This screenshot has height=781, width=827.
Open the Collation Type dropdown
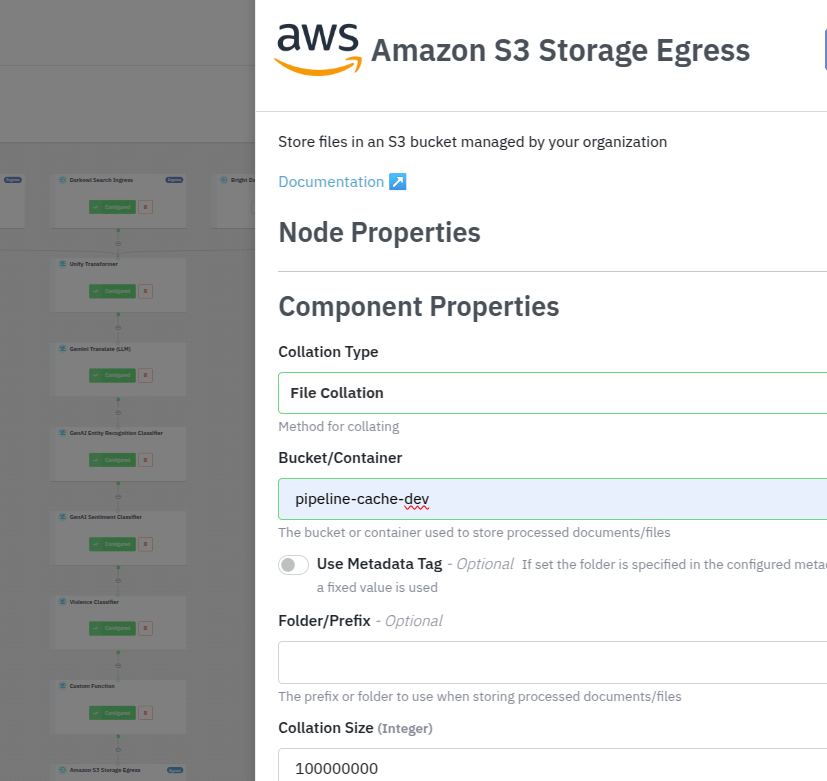pos(552,393)
